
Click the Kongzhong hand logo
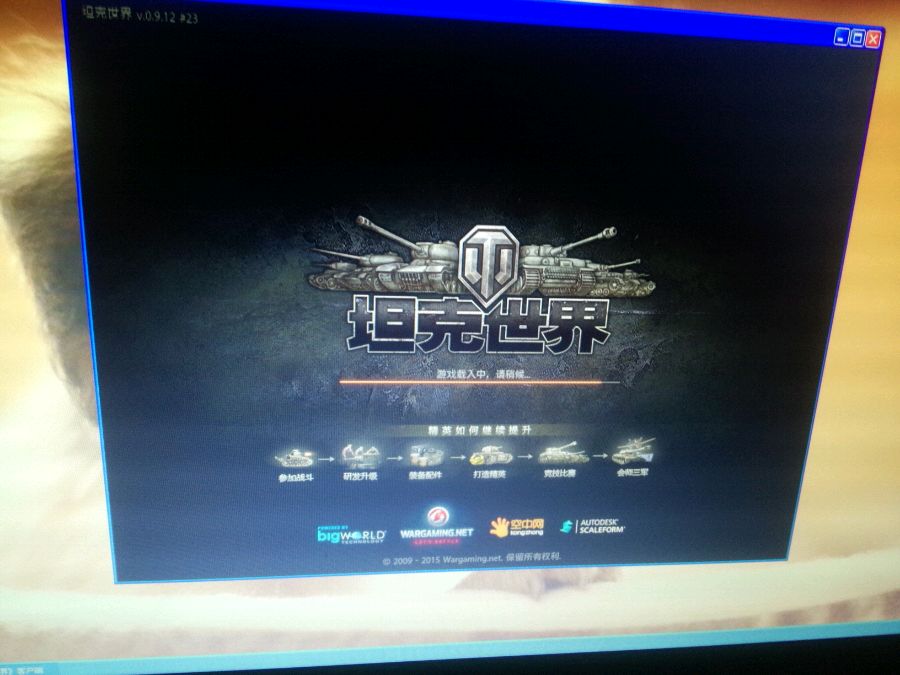click(x=516, y=527)
